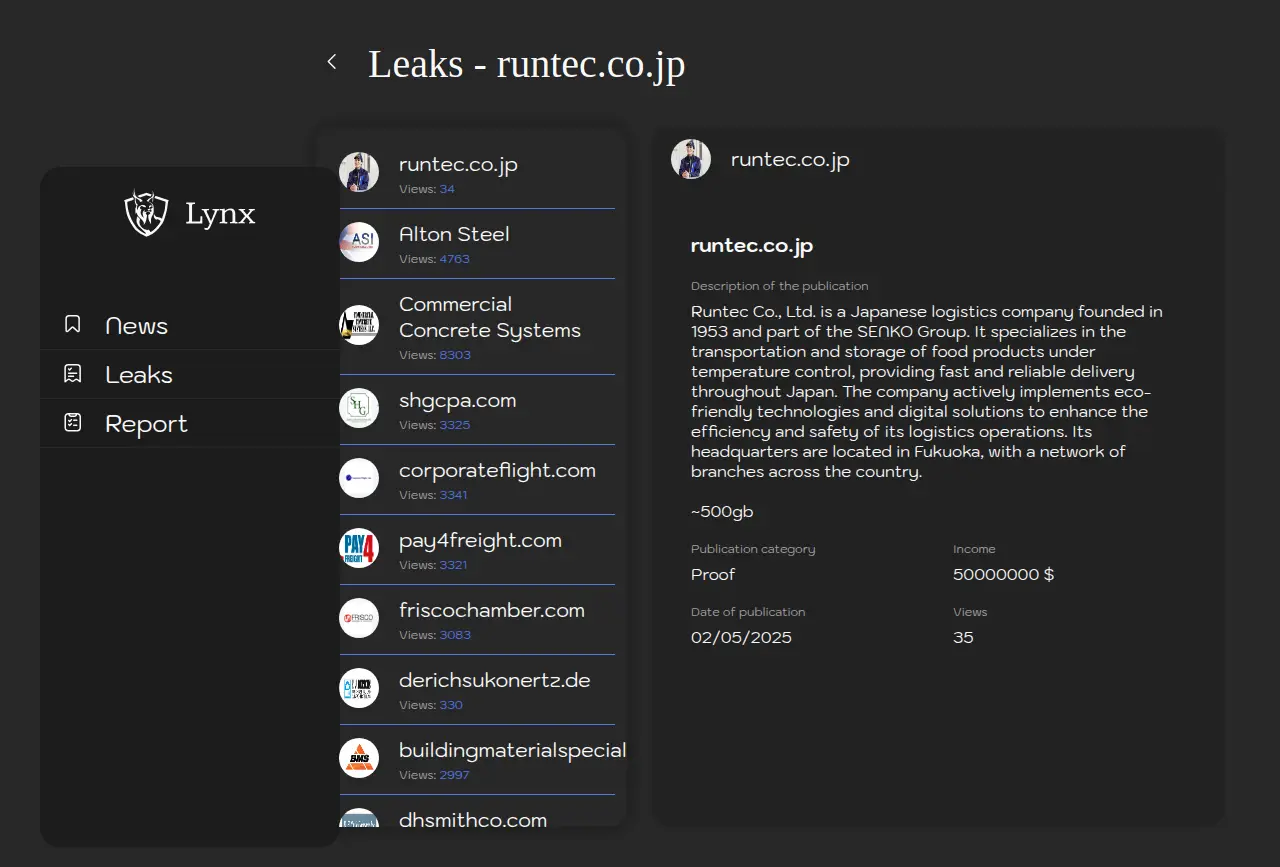Image resolution: width=1280 pixels, height=867 pixels.
Task: Click the Lynx brand name text
Action: click(220, 214)
